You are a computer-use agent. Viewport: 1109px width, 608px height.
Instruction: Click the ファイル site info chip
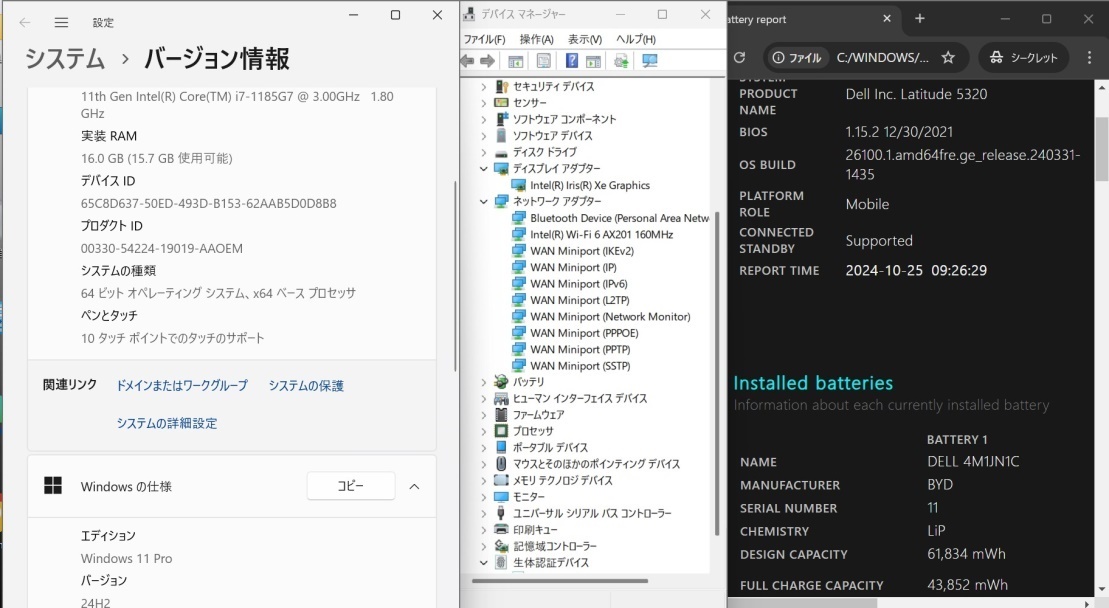click(796, 57)
